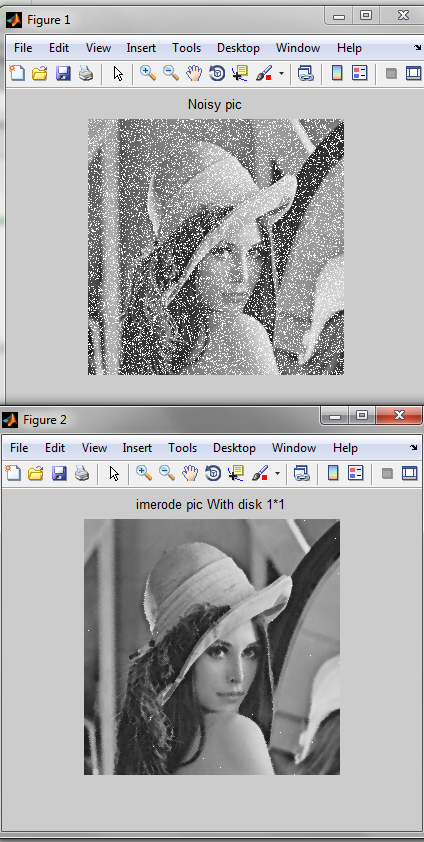Viewport: 424px width, 842px height.
Task: Show Plot Tools and dock Figure 1
Action: (413, 73)
